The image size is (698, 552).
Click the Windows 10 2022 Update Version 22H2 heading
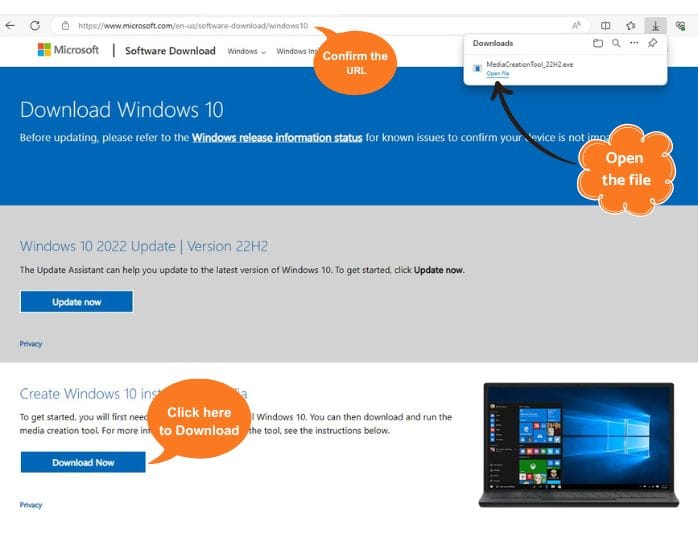[144, 246]
